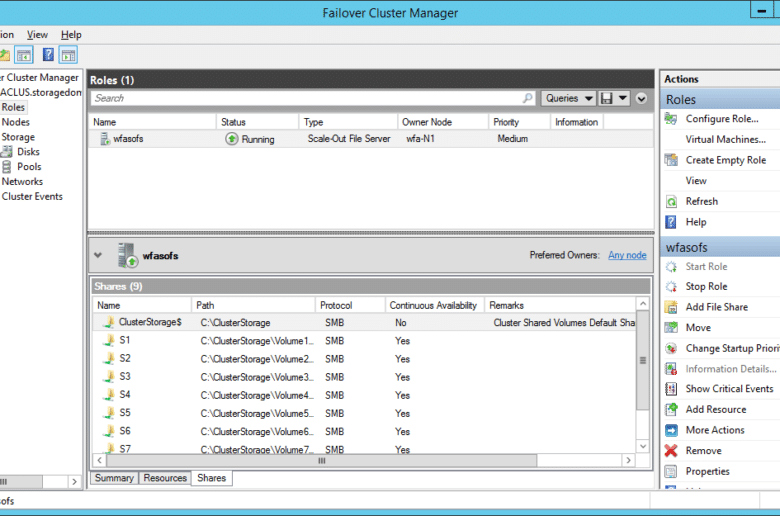The image size is (780, 516).
Task: Select the wfasofs role row name
Action: click(x=128, y=139)
